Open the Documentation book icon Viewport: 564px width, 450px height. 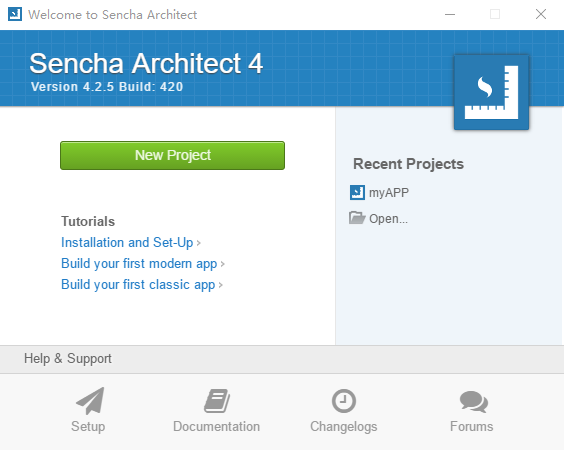pyautogui.click(x=217, y=401)
